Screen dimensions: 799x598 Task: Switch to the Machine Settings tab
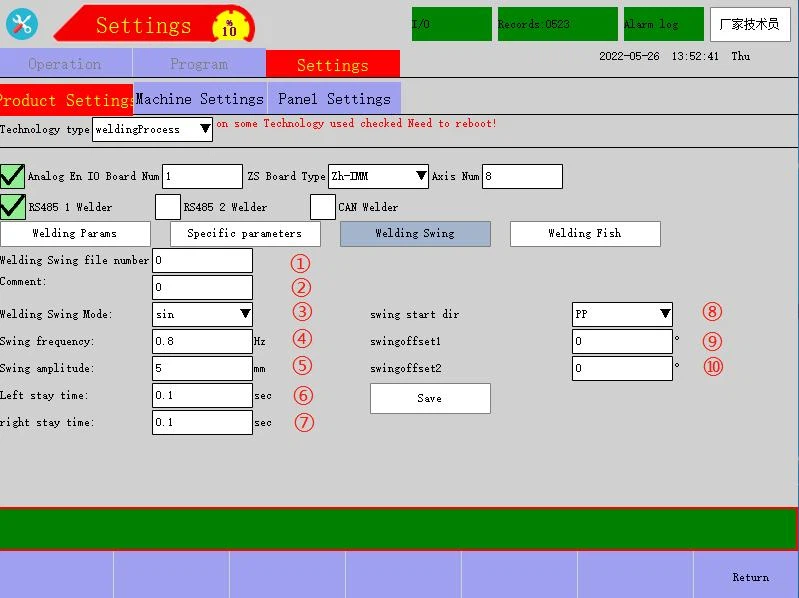(199, 99)
